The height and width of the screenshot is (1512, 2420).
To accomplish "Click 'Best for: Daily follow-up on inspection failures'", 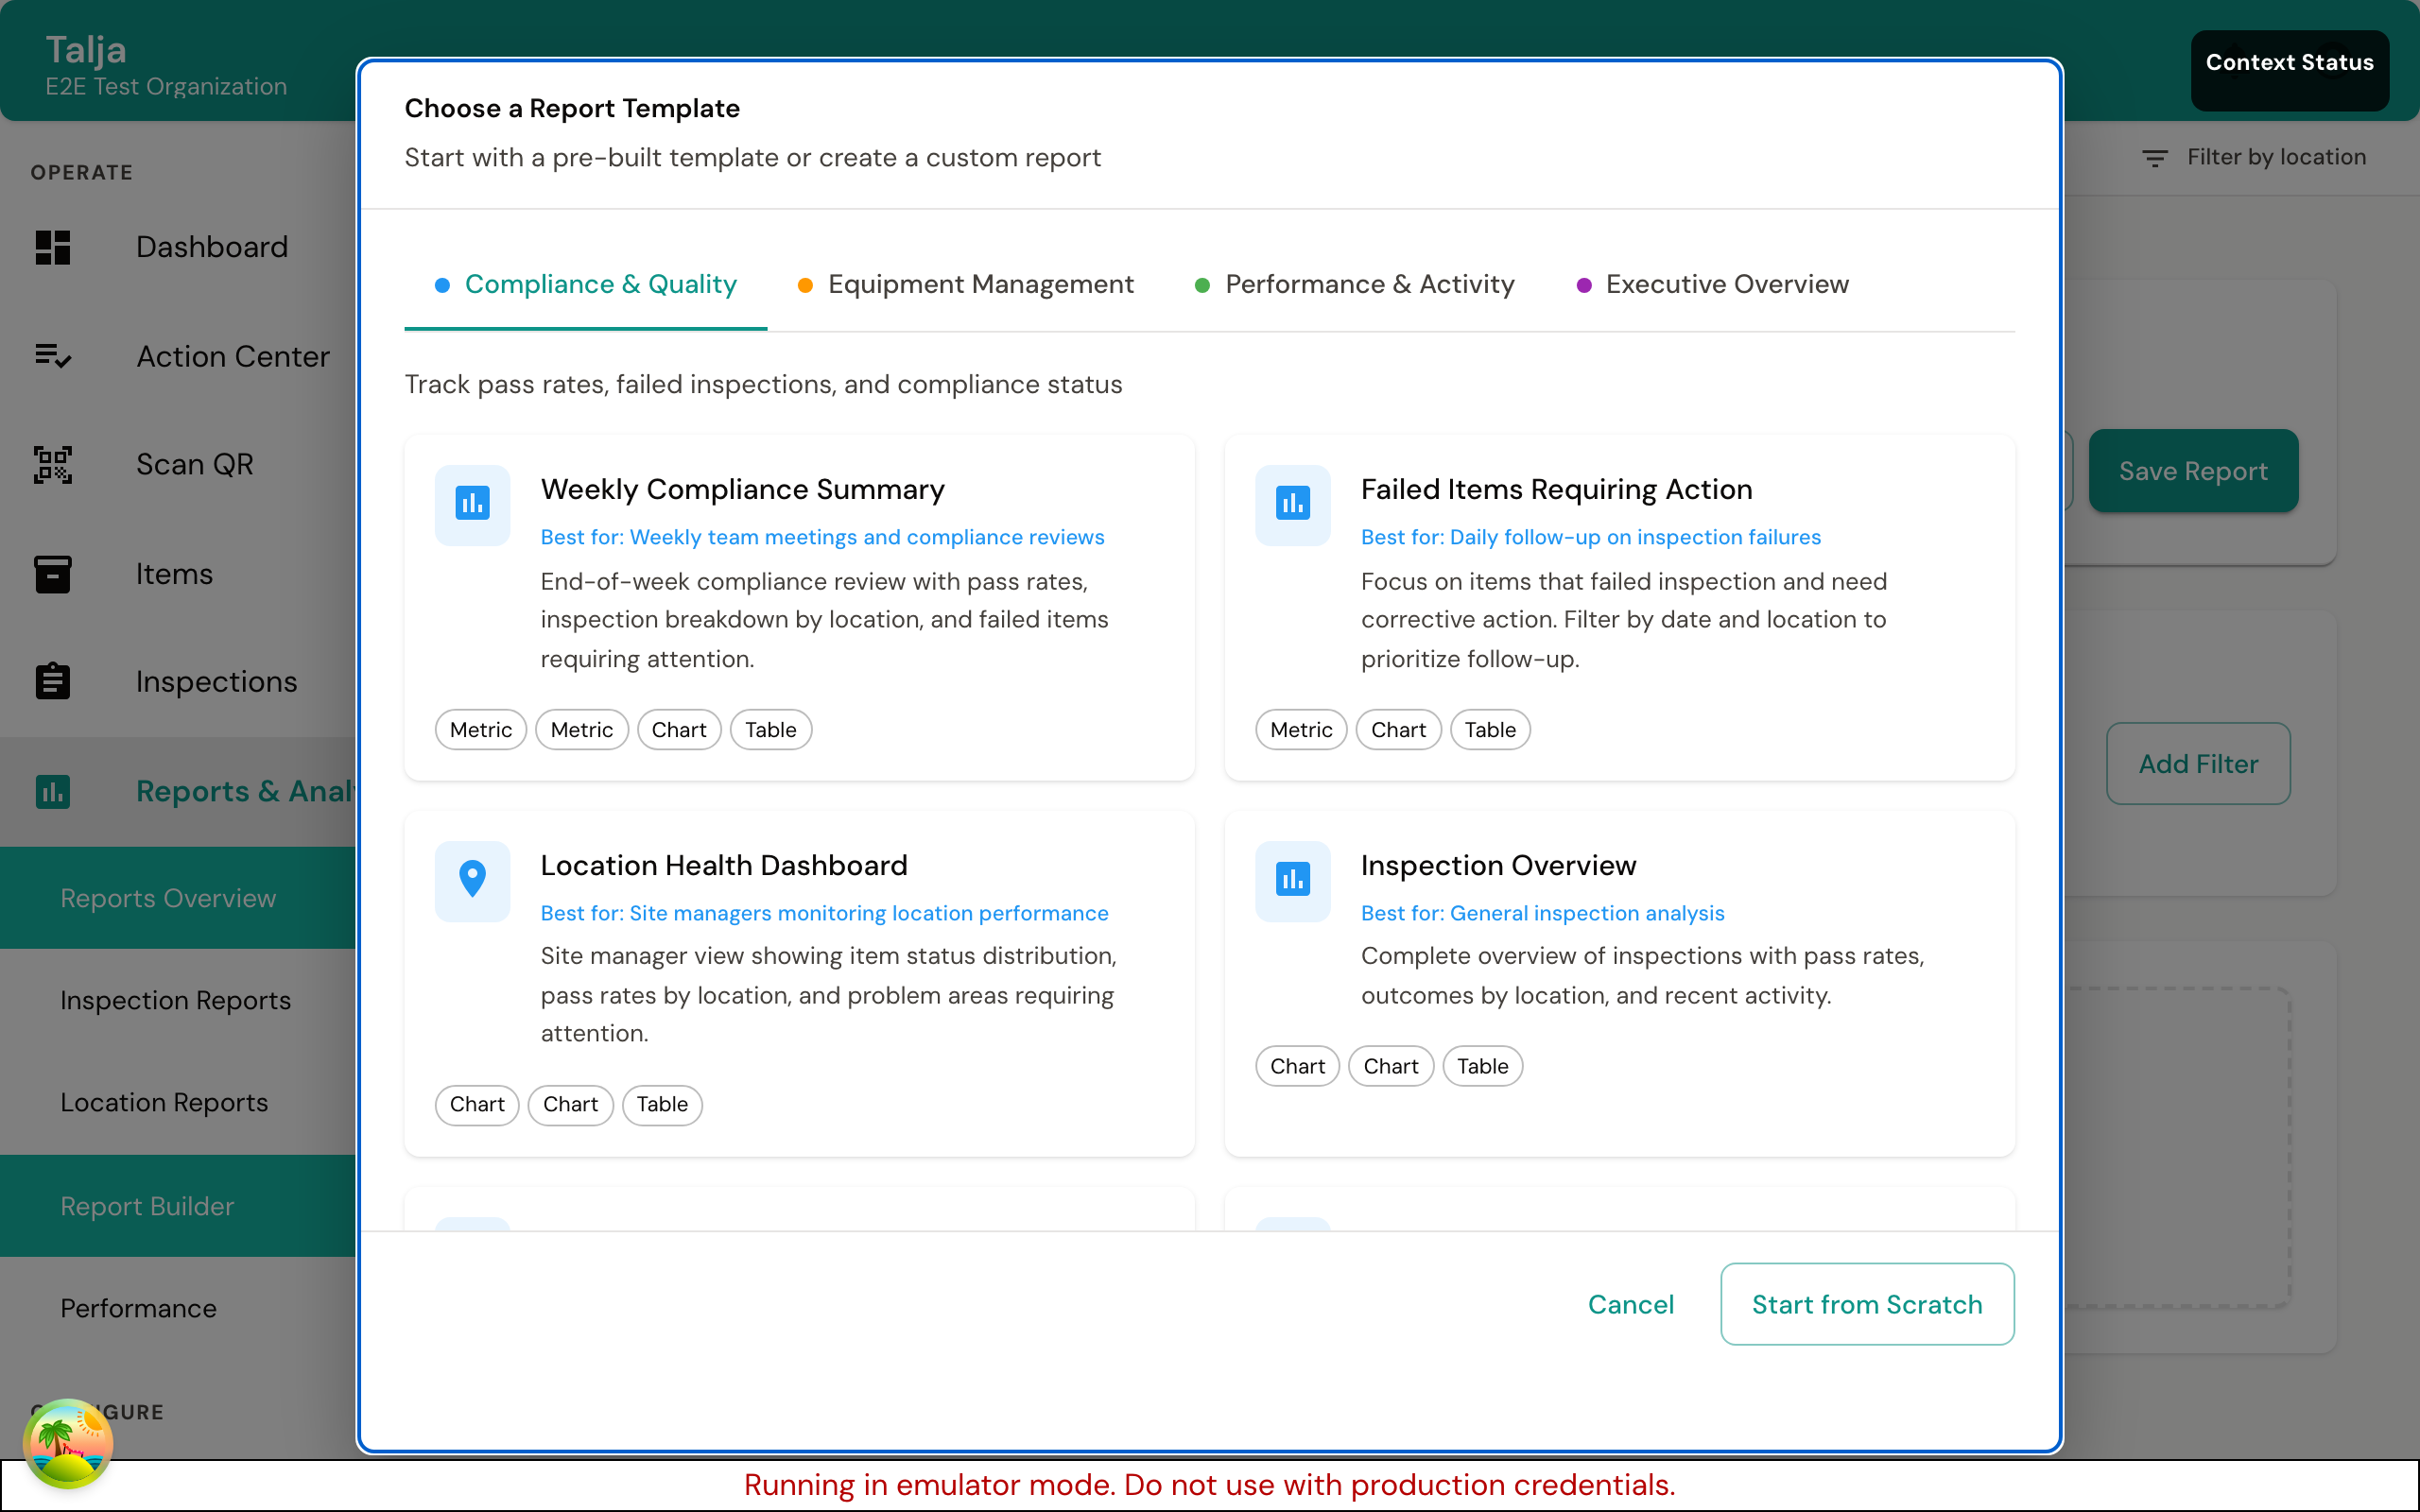I will point(1590,537).
